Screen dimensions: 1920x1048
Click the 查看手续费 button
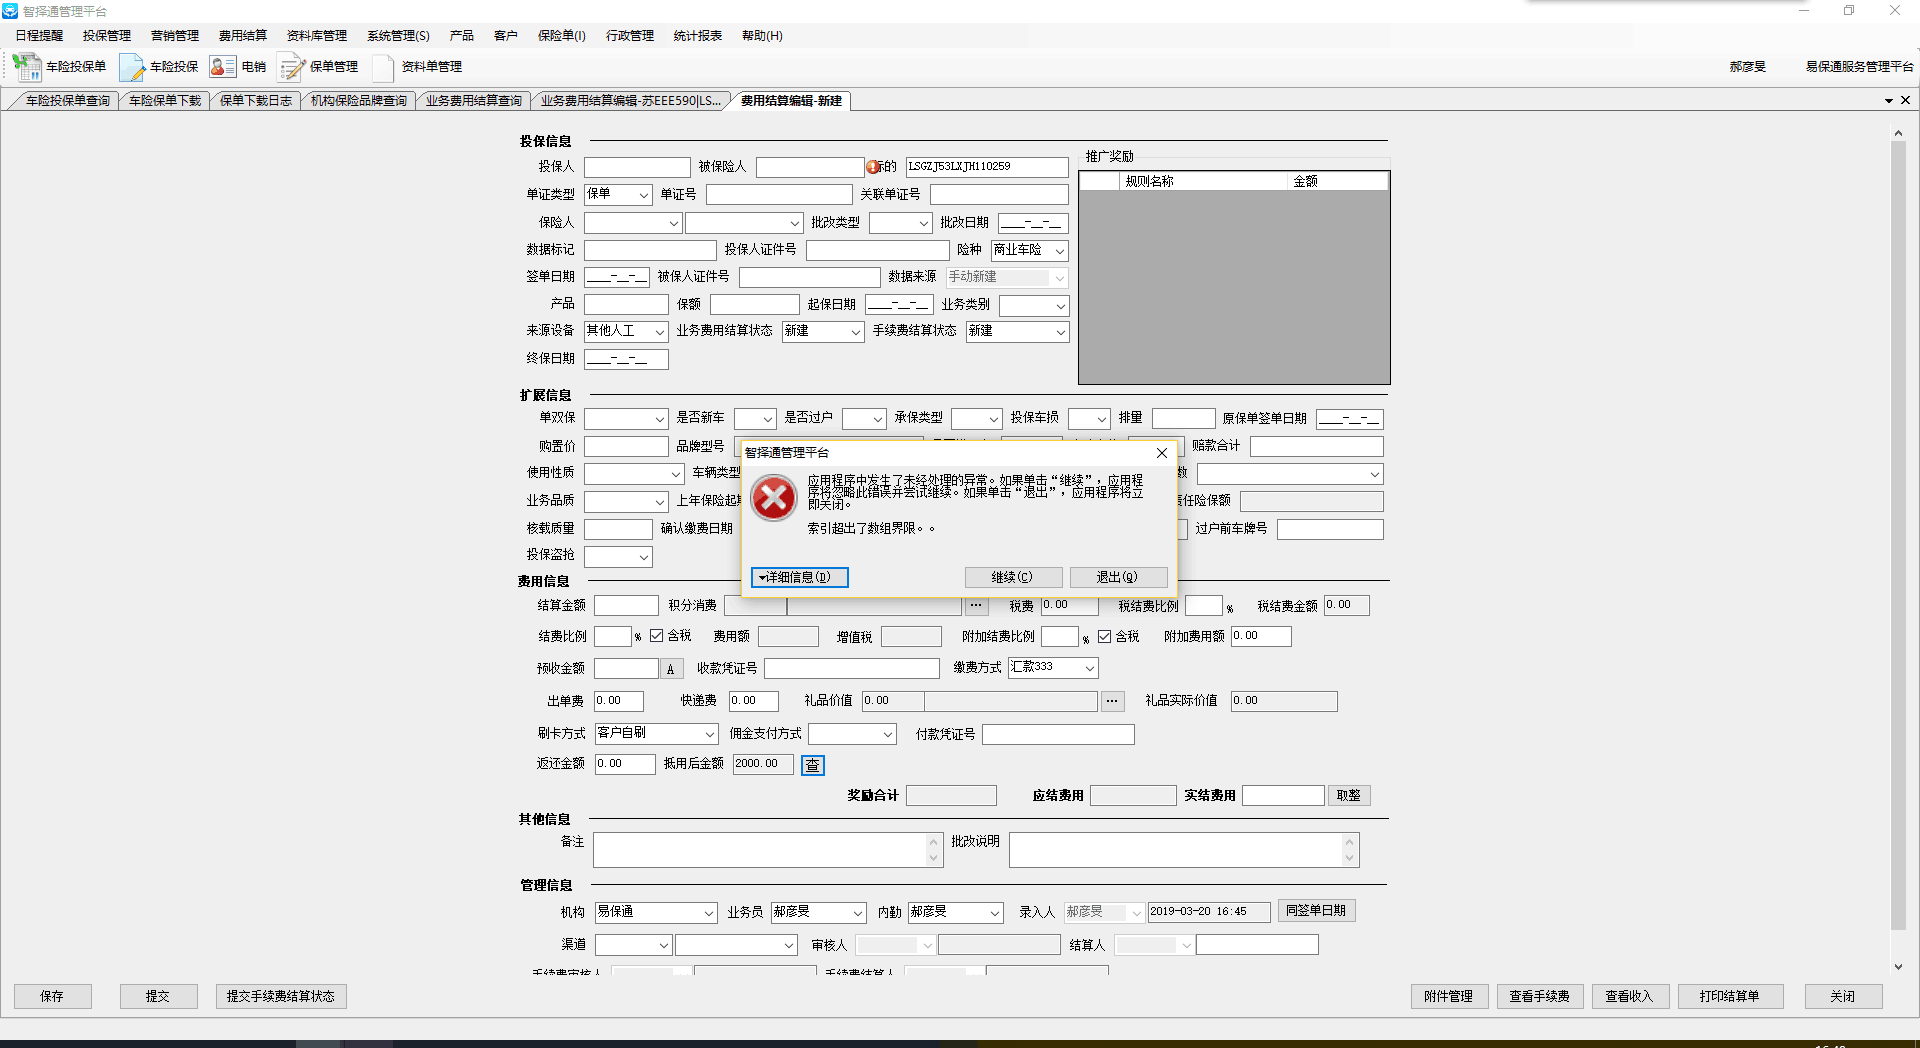coord(1540,996)
